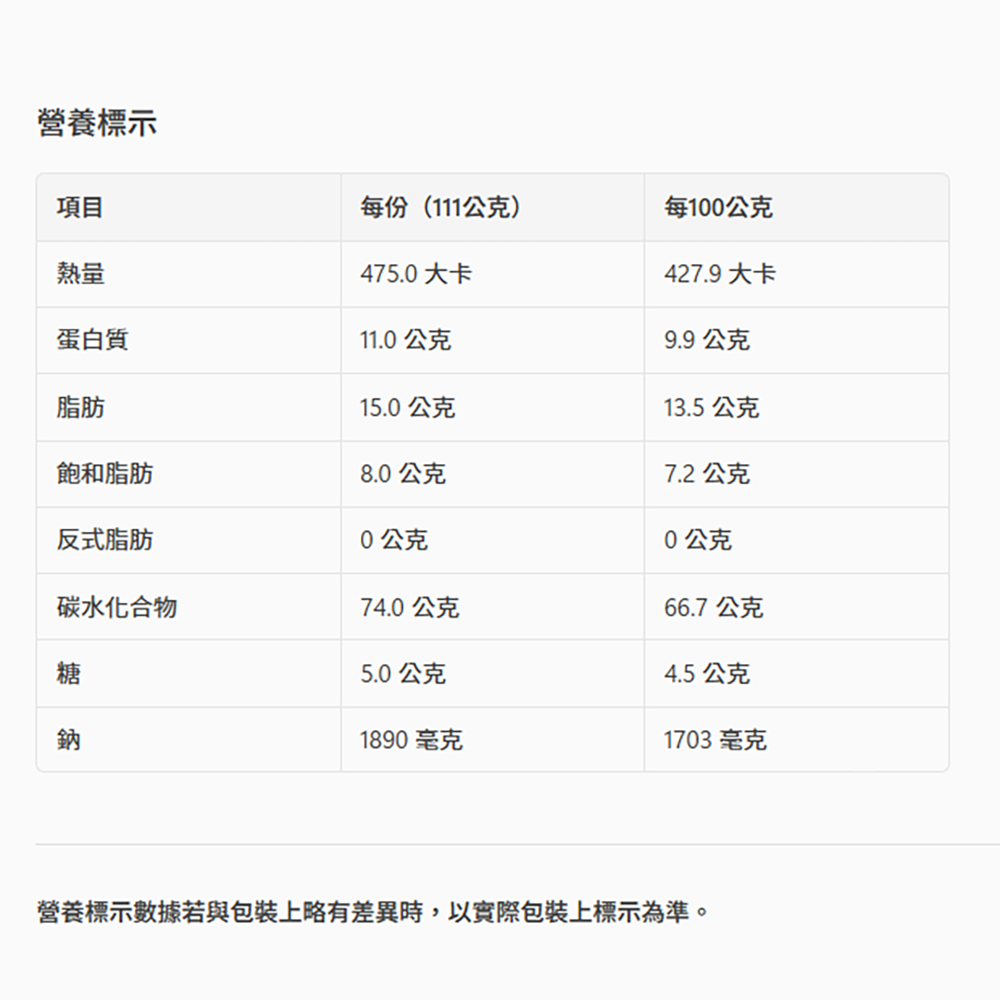The width and height of the screenshot is (1000, 1000).
Task: Click the 1703 毫克 sodium value
Action: pyautogui.click(x=715, y=740)
